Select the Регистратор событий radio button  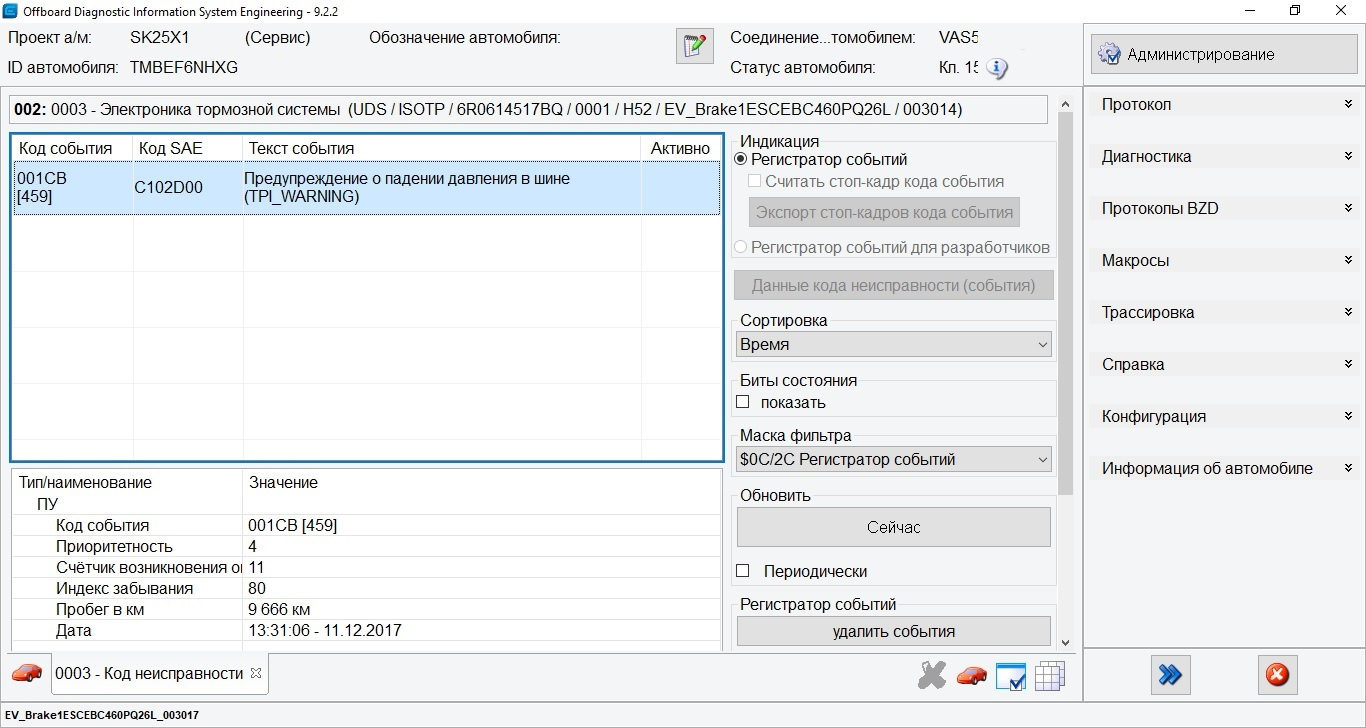point(741,159)
